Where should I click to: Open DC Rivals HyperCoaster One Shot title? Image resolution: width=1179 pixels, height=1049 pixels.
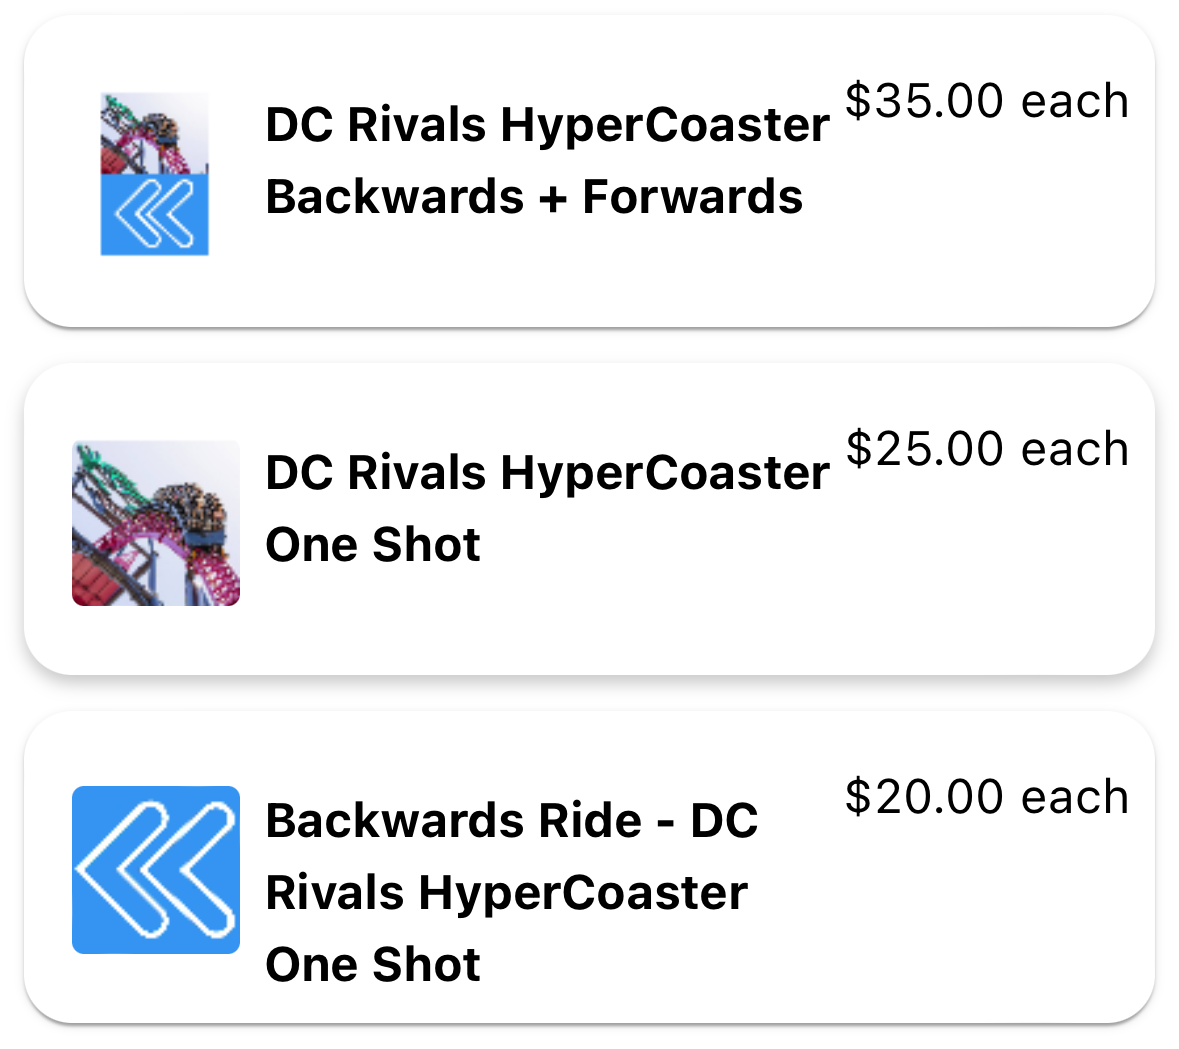click(x=547, y=508)
